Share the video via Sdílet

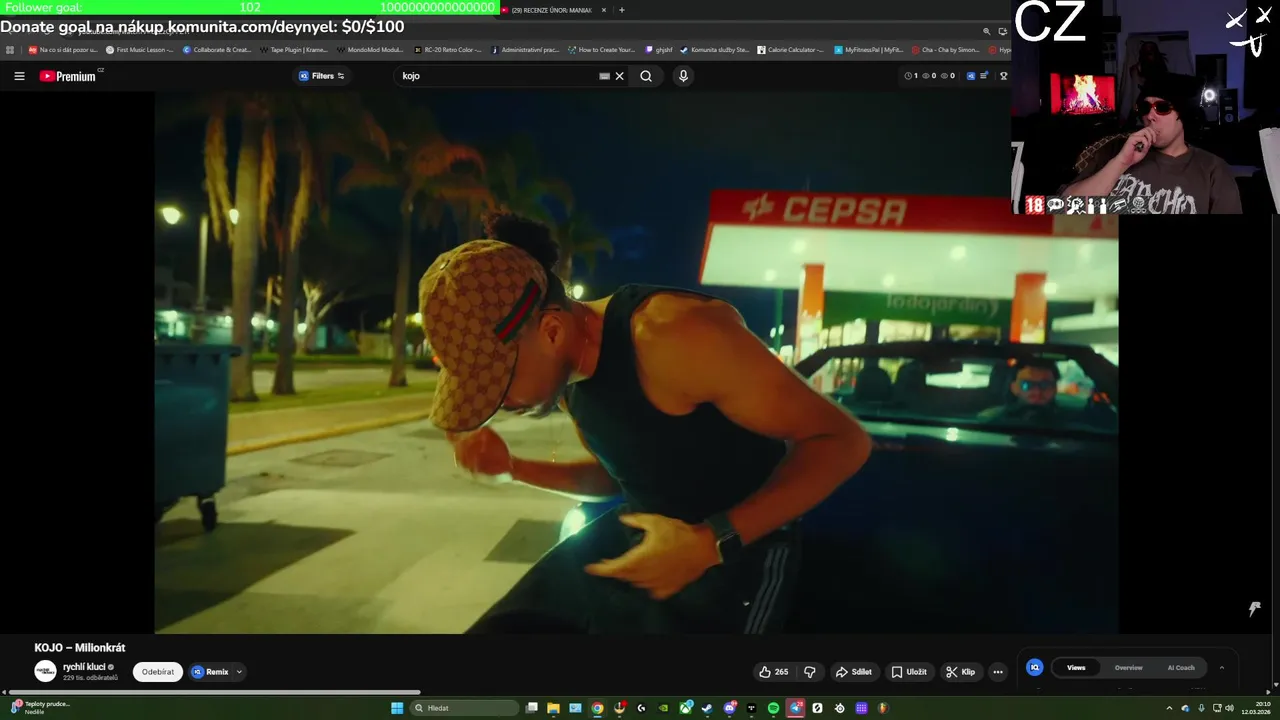coord(854,672)
